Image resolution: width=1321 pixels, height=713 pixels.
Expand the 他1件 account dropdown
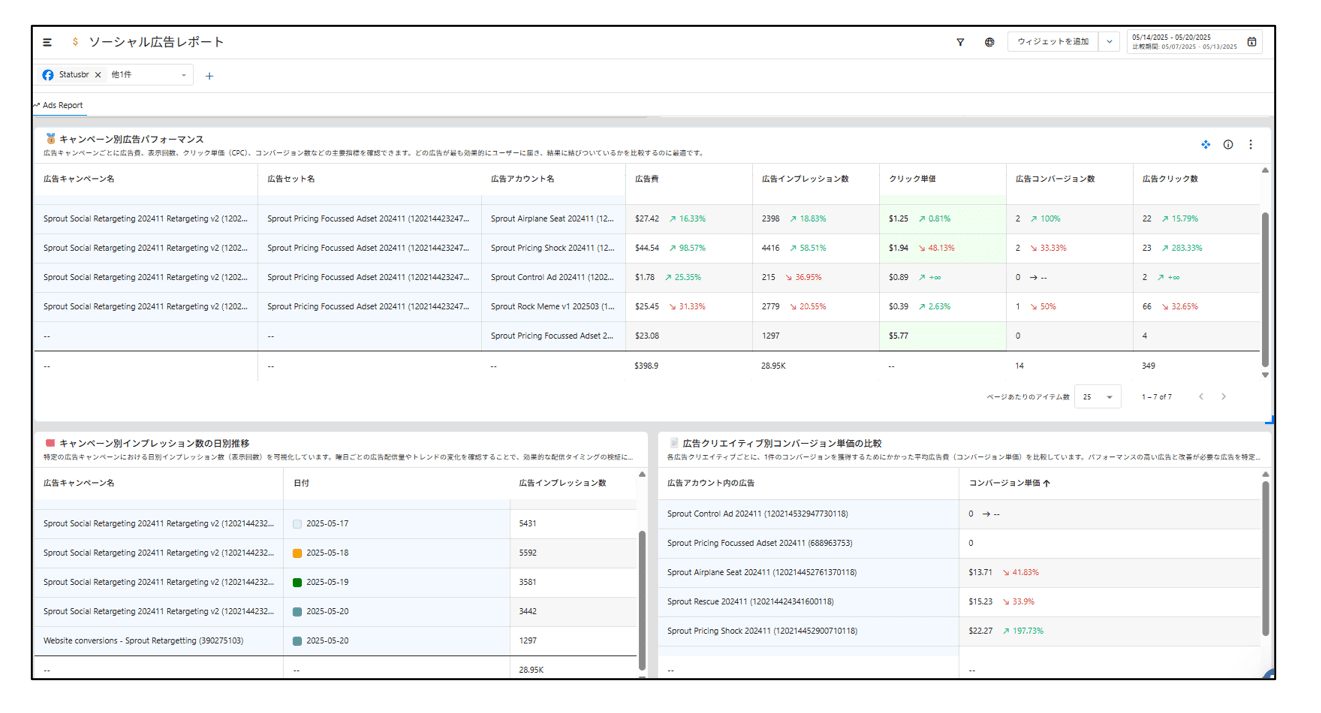coord(183,75)
